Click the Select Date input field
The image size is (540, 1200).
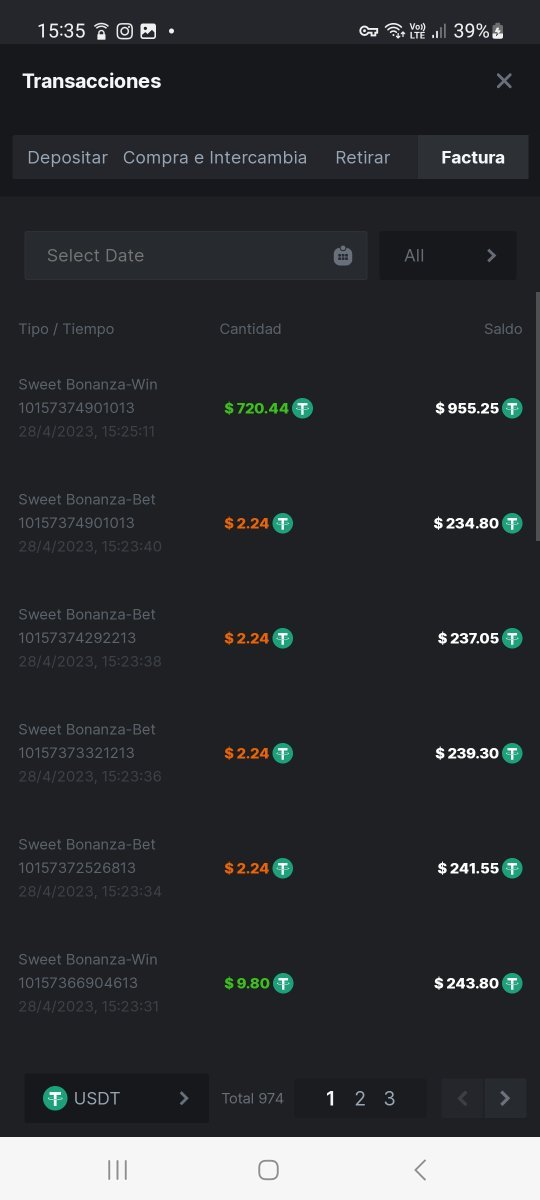(x=196, y=255)
